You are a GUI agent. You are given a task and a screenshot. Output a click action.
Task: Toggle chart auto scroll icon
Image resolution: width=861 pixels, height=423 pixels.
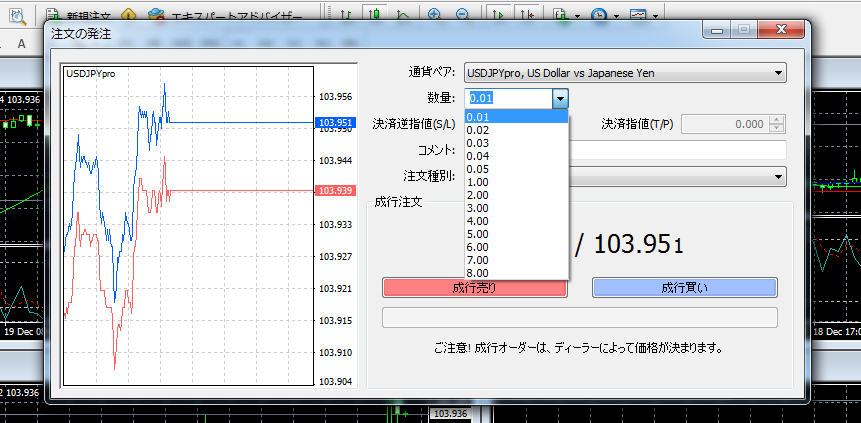click(497, 14)
